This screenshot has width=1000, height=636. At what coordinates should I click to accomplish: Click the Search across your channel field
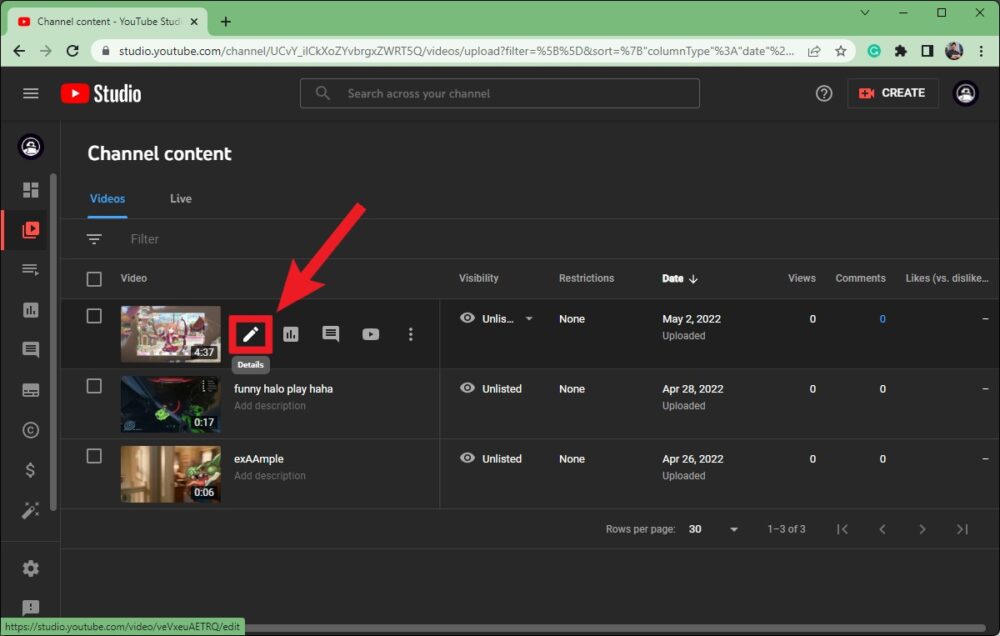(500, 93)
